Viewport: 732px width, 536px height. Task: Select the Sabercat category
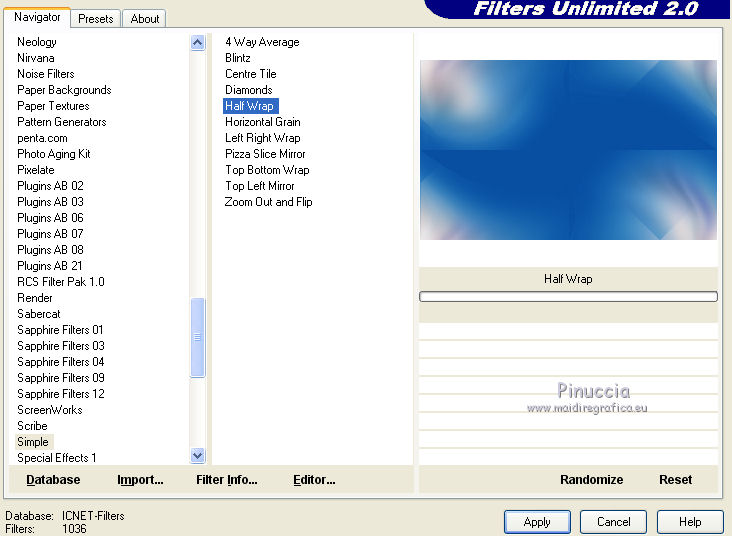click(x=39, y=314)
